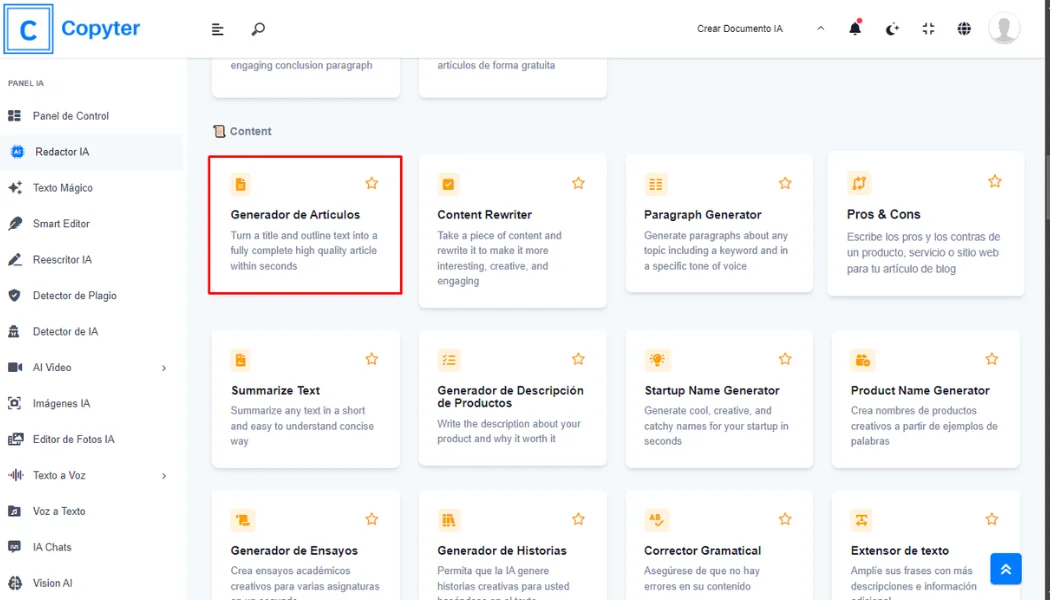Image resolution: width=1050 pixels, height=600 pixels.
Task: Change language with the globe icon
Action: [x=964, y=29]
